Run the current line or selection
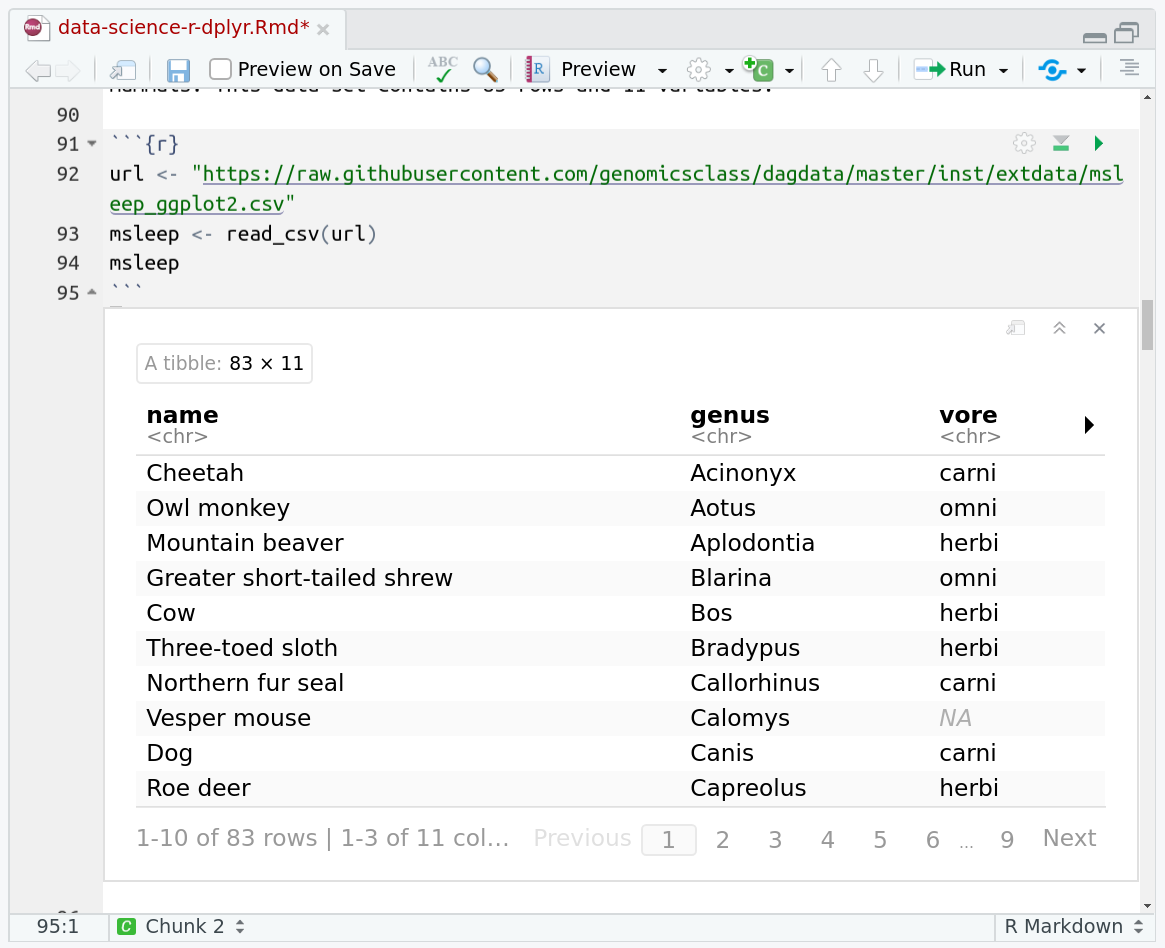This screenshot has height=948, width=1165. click(950, 70)
